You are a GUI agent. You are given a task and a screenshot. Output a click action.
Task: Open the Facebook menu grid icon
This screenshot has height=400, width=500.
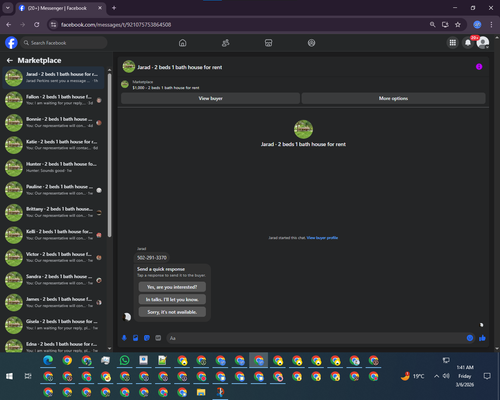(453, 43)
